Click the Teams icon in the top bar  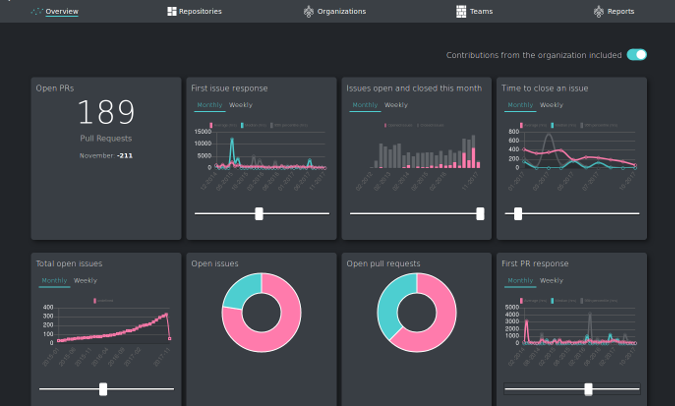[461, 12]
